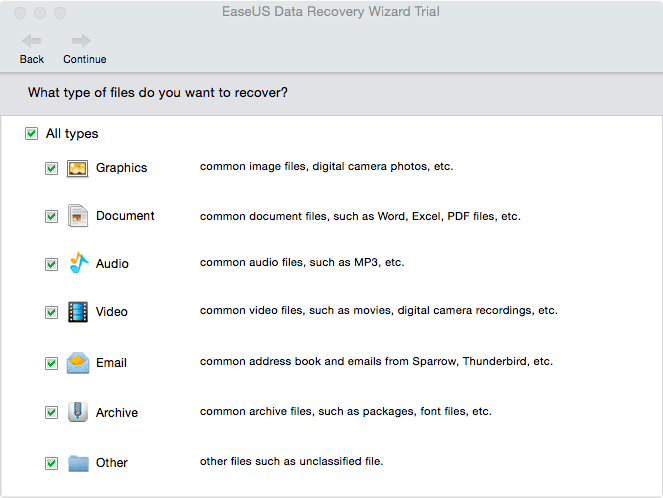Click 'other files such as unclassified file' description
663x498 pixels.
292,461
